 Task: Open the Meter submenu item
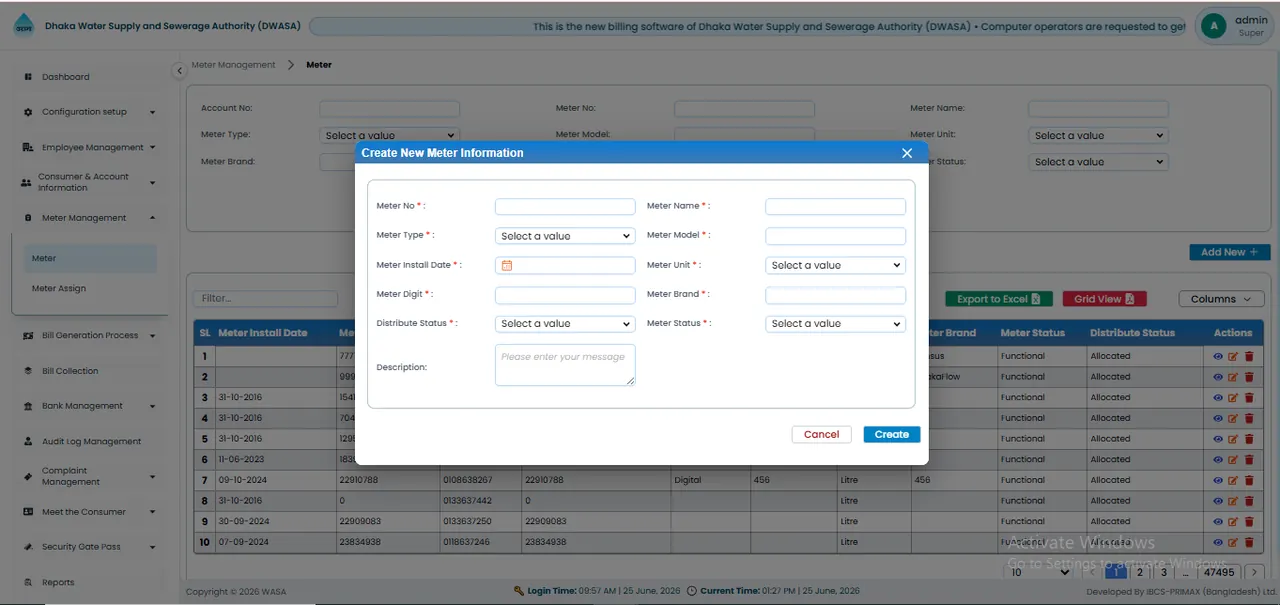click(x=91, y=258)
